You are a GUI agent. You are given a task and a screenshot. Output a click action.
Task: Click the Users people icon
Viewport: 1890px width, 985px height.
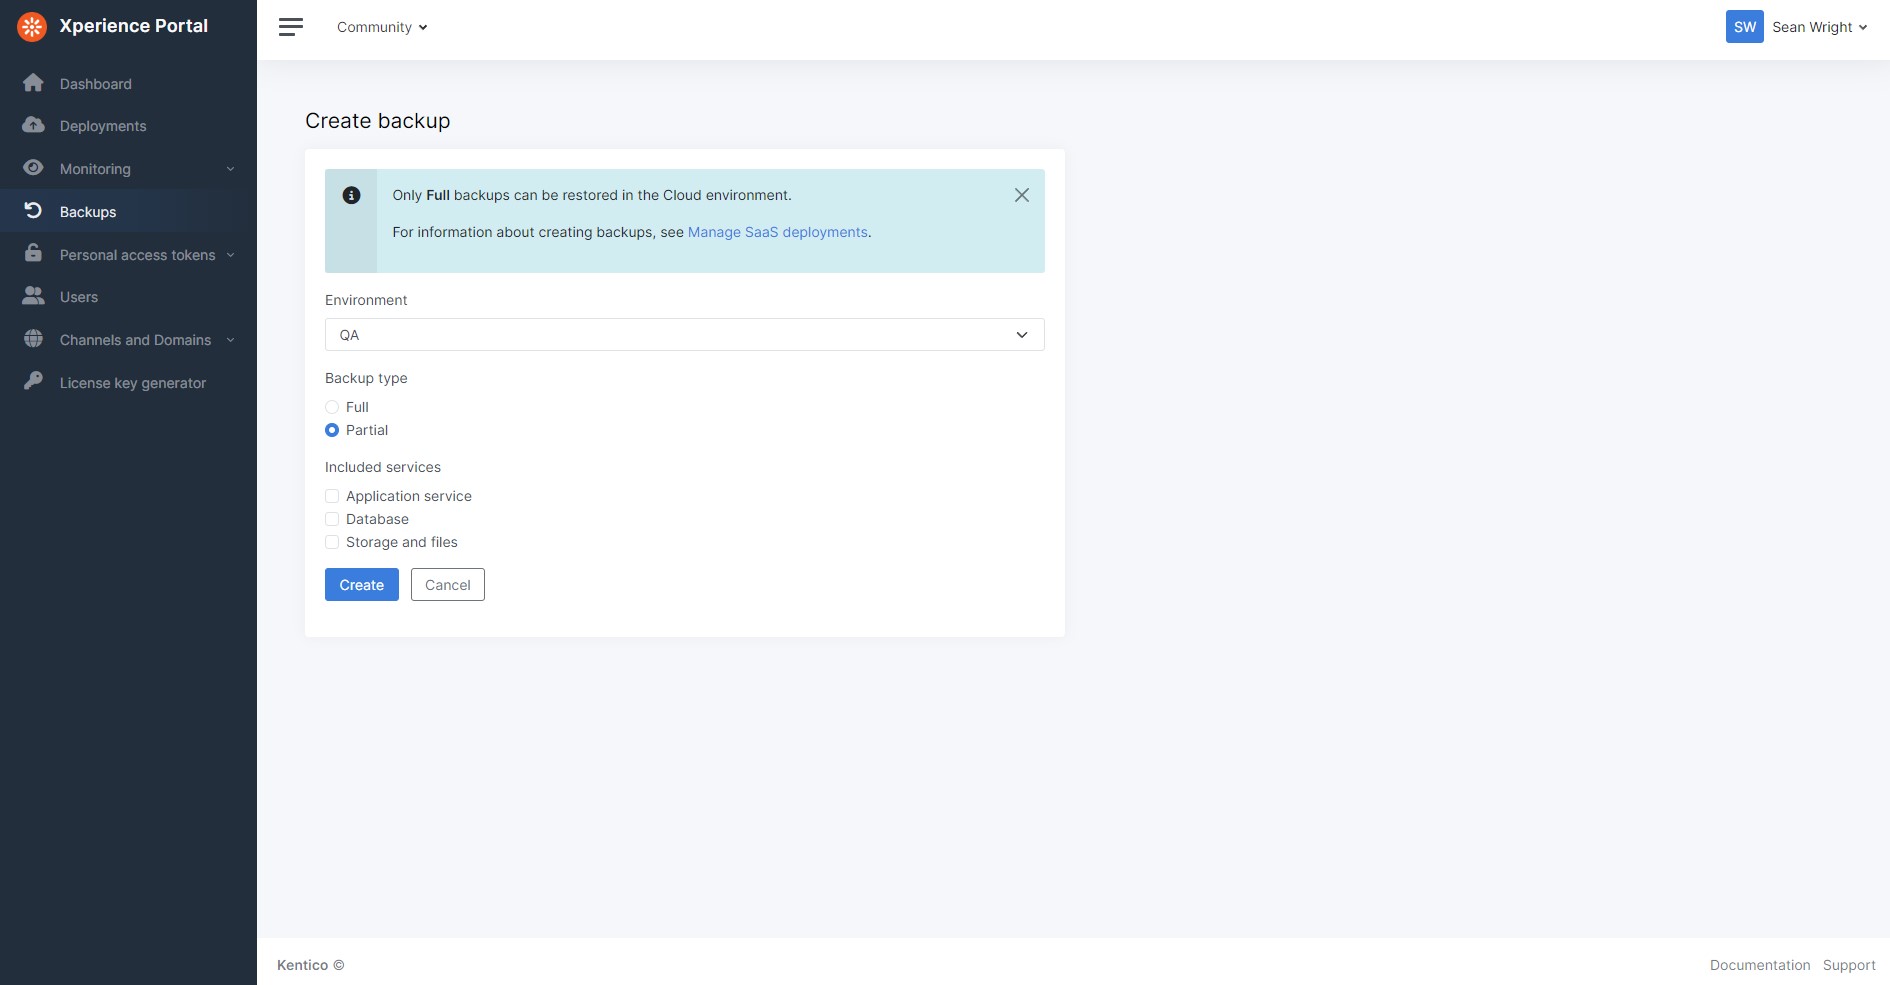pos(33,296)
